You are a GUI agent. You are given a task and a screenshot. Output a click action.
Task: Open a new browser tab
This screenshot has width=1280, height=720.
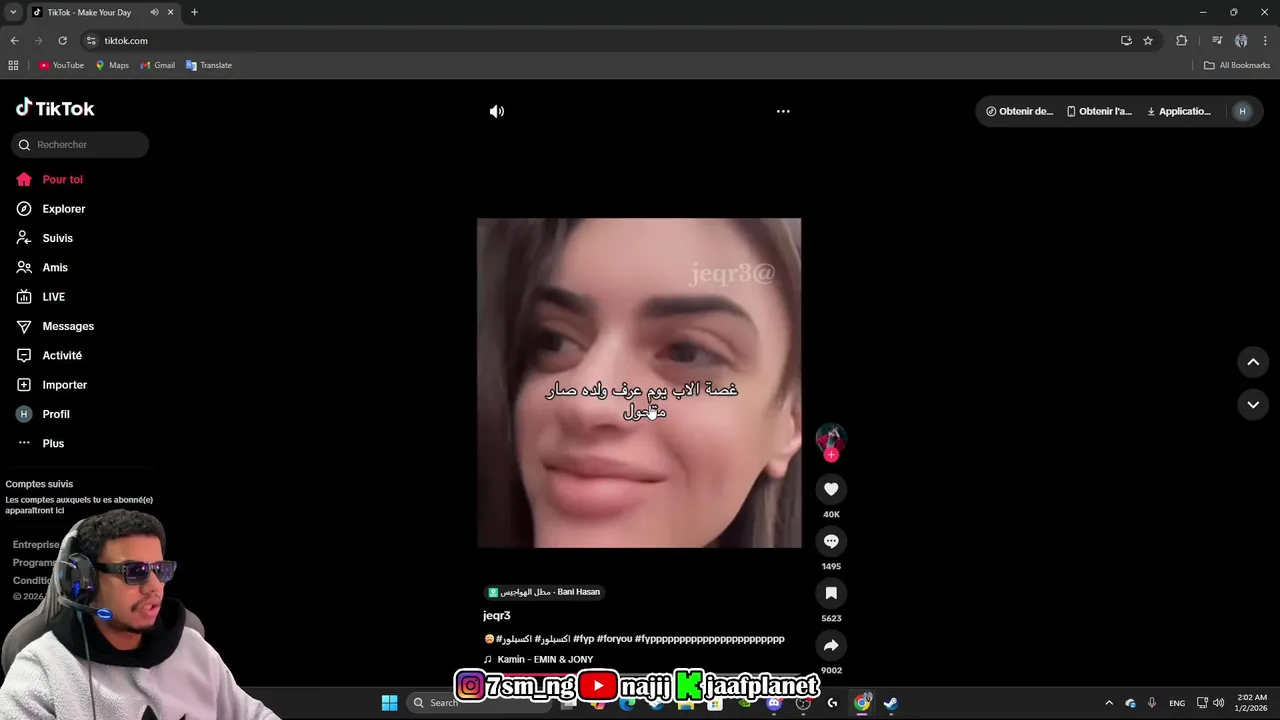click(x=194, y=12)
